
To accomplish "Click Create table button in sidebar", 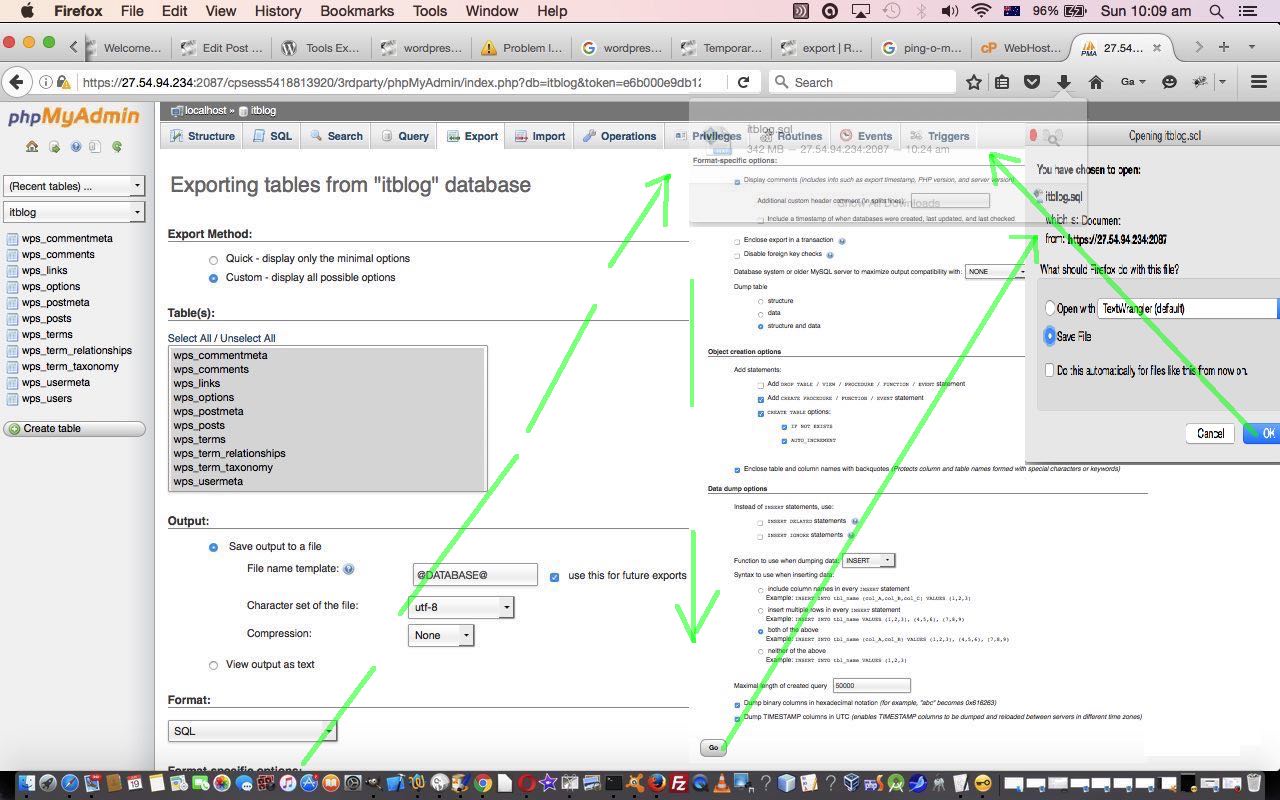I will pyautogui.click(x=74, y=429).
